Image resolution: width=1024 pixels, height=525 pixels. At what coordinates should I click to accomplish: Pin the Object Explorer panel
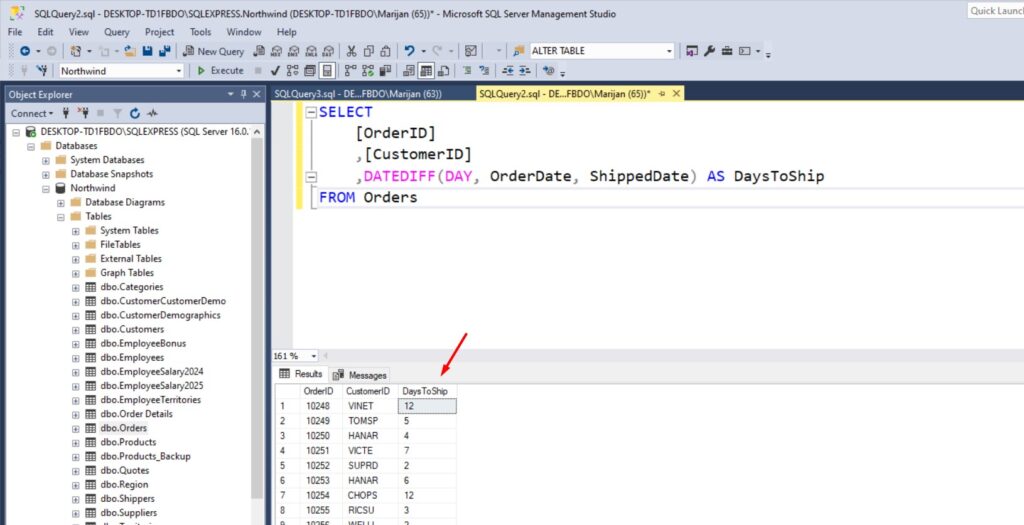(x=244, y=95)
